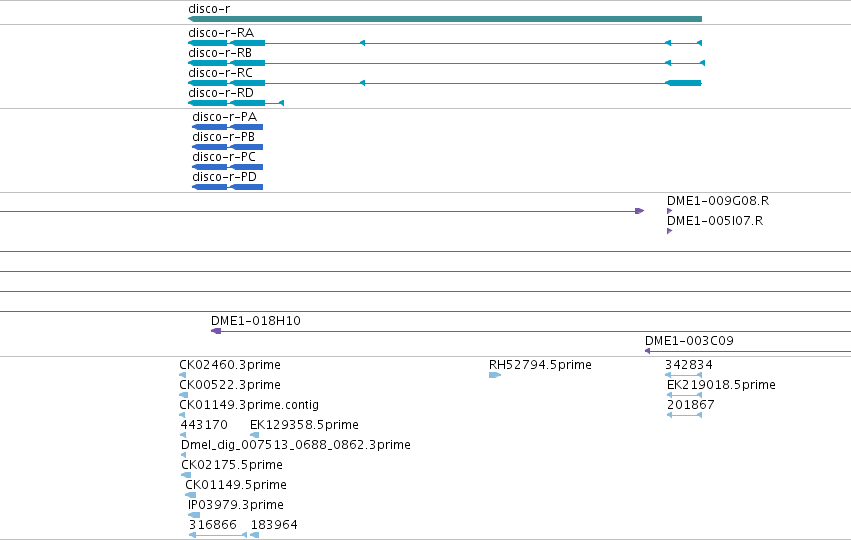Screen dimensions: 851x540
Task: Click the disco-r-PA protein bar
Action: click(x=227, y=127)
